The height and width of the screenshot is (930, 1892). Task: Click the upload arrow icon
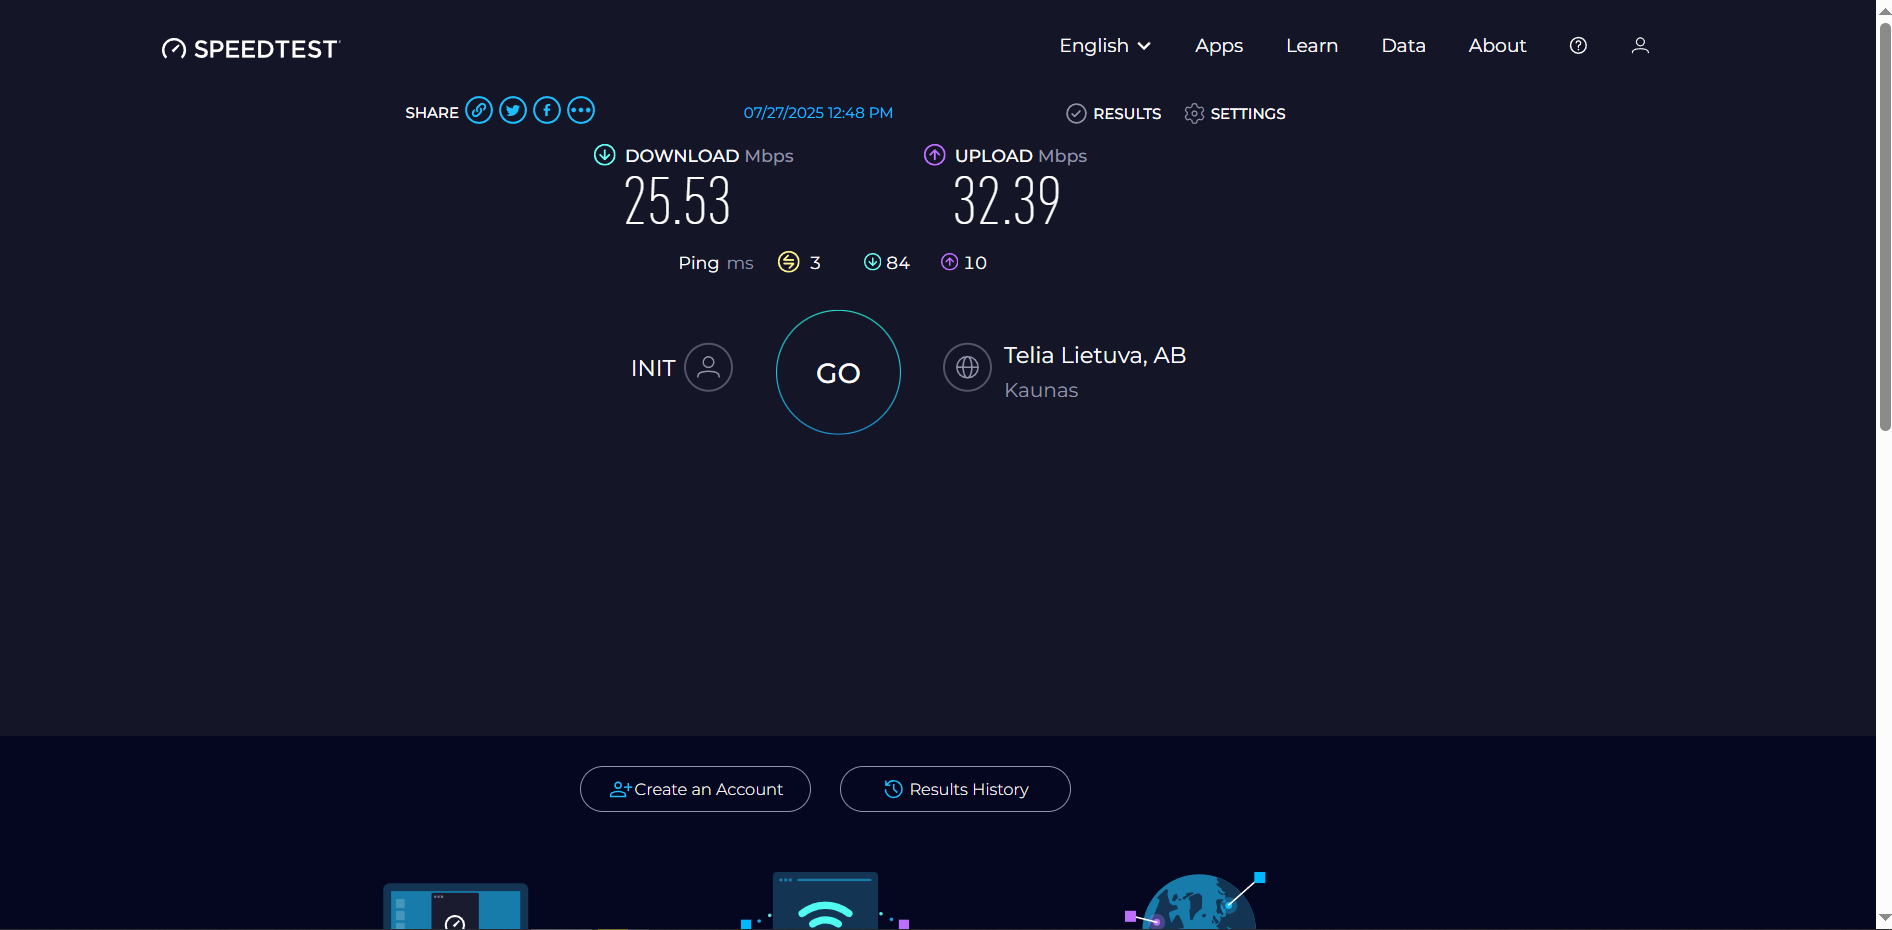934,155
